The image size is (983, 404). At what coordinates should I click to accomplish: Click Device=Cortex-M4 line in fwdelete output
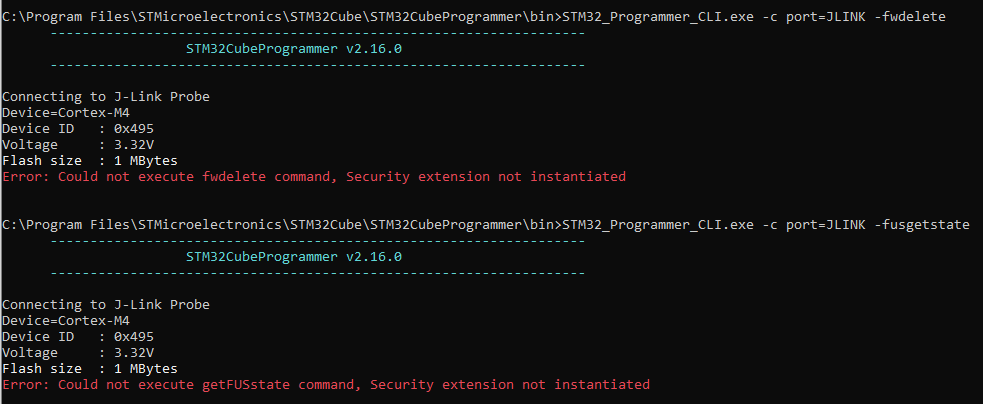coord(65,113)
